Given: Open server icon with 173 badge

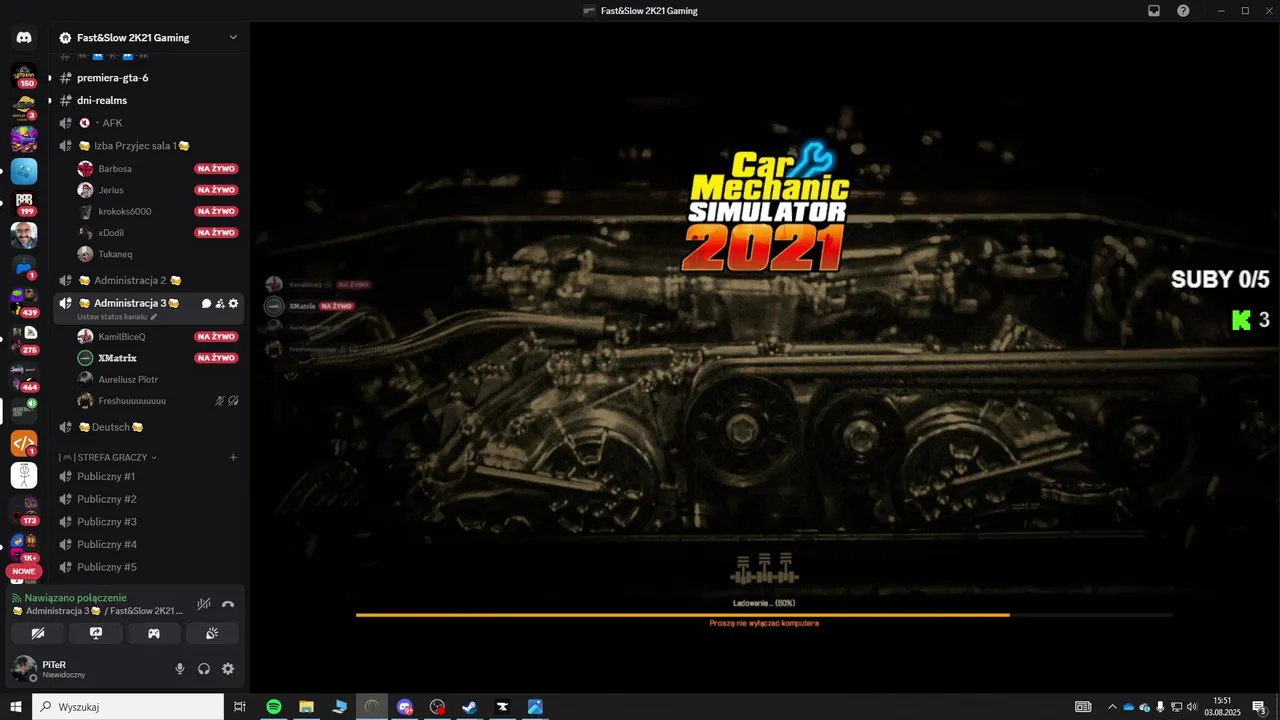Looking at the screenshot, I should coord(24,509).
